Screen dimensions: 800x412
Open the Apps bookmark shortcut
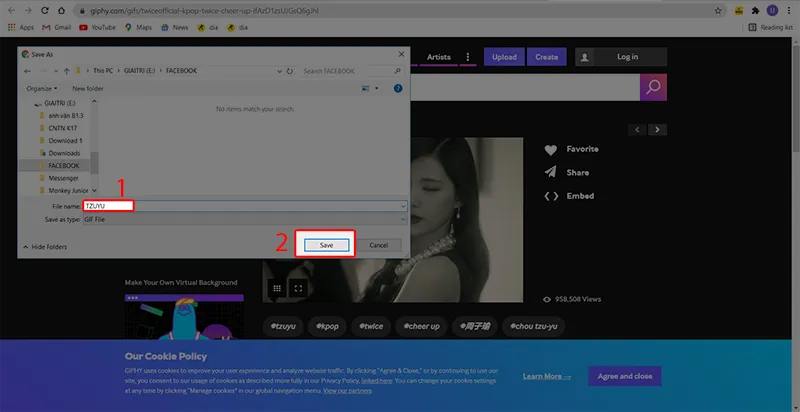[20, 28]
